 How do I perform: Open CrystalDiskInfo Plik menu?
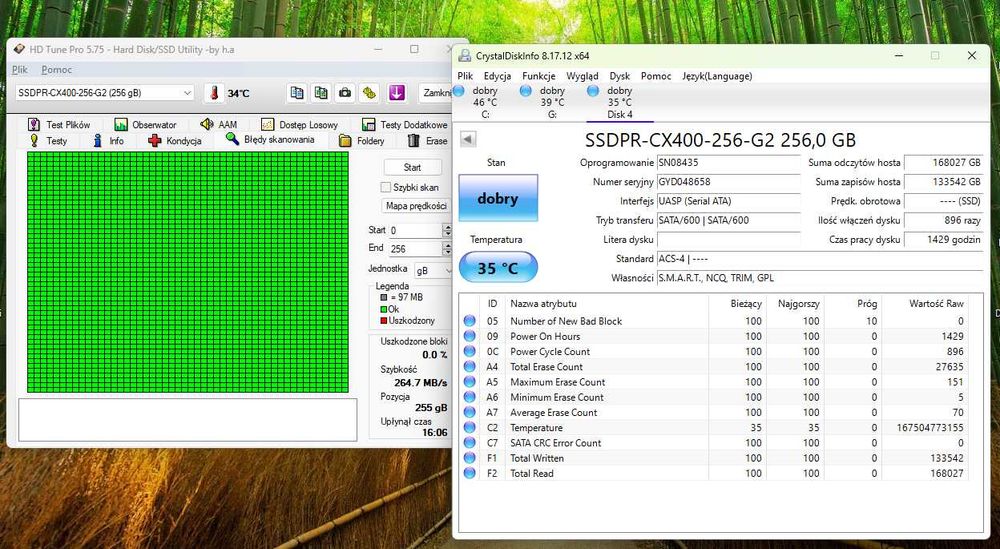(x=465, y=76)
